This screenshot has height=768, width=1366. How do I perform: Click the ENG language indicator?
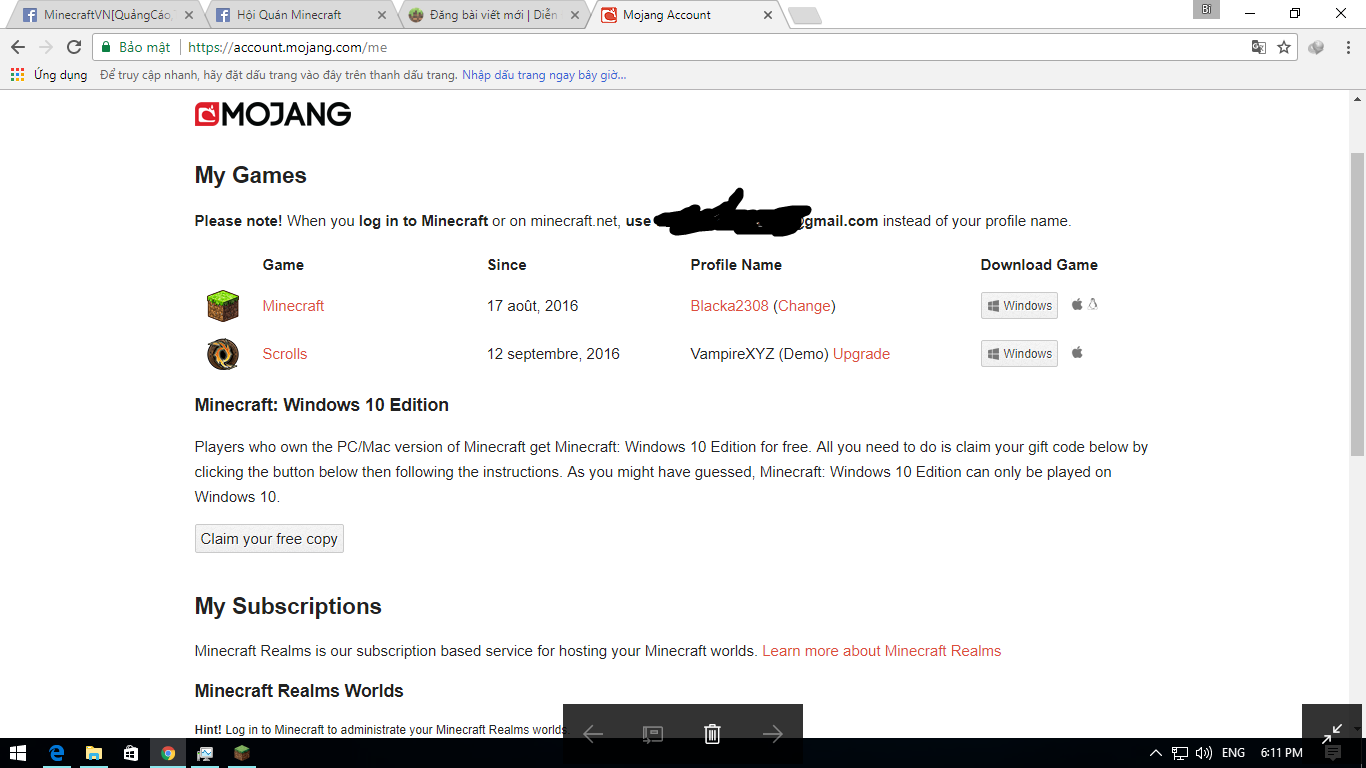click(1233, 753)
